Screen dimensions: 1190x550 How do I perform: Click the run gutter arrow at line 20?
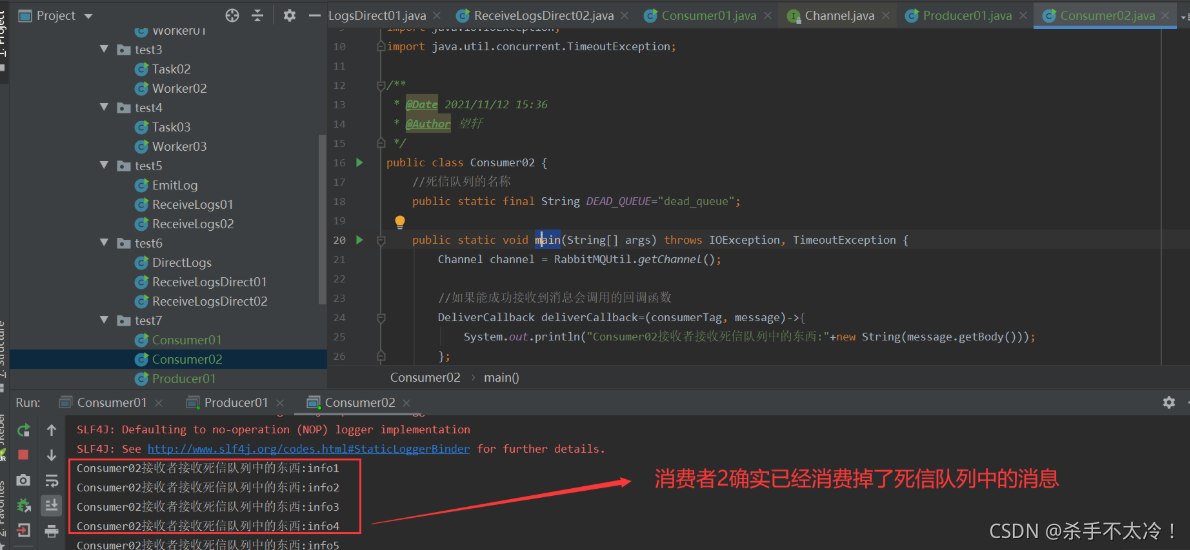360,240
